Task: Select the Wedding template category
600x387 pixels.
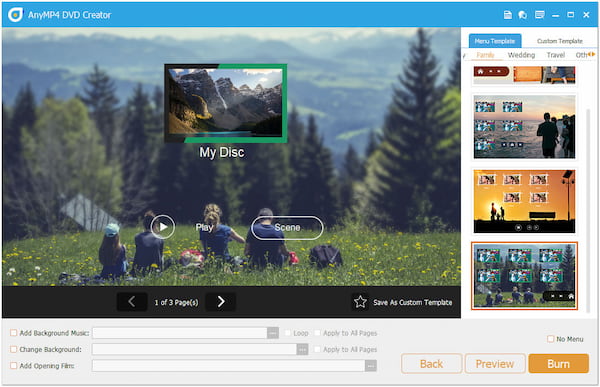Action: point(521,55)
